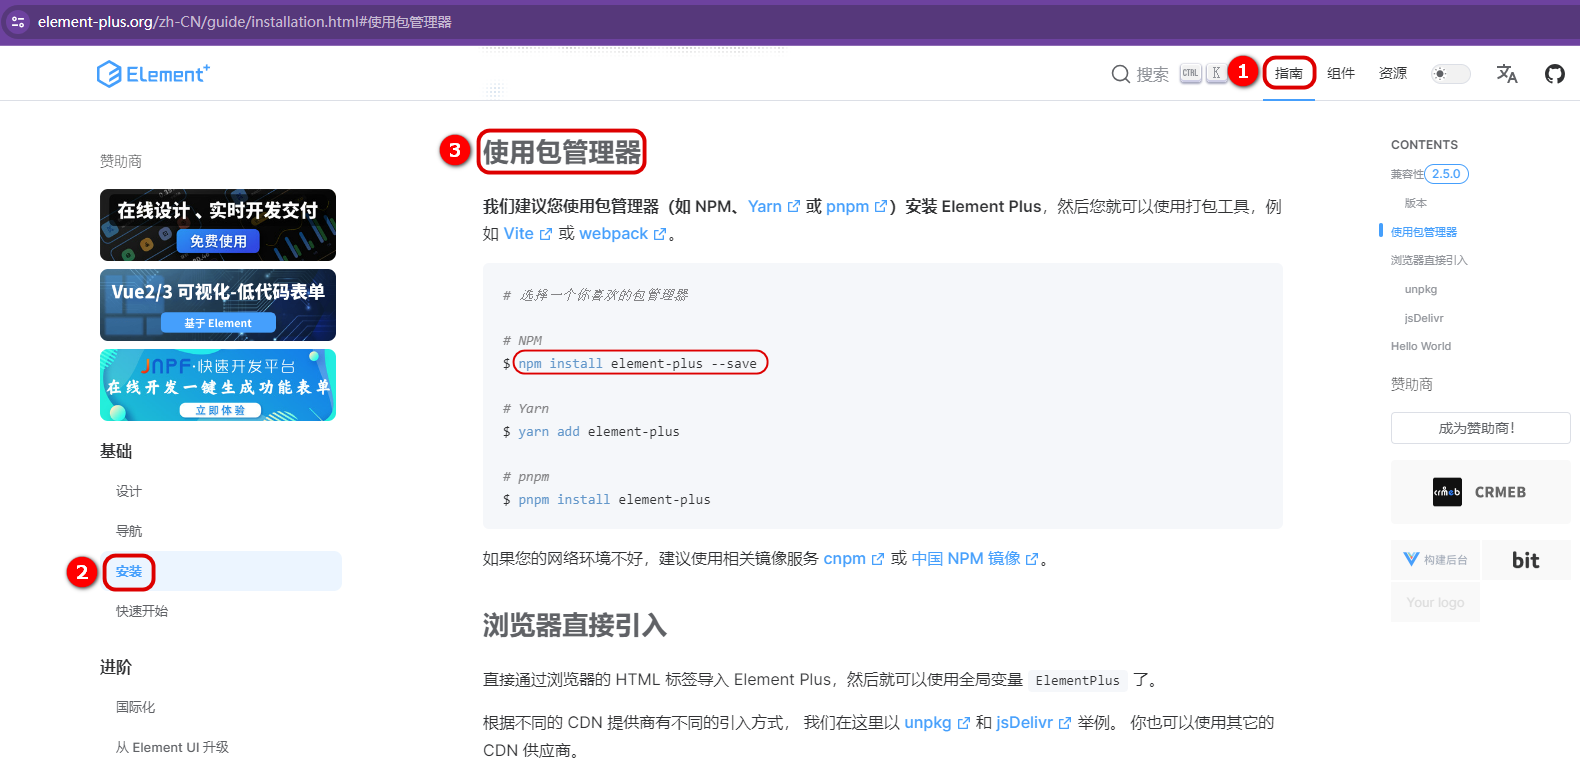The image size is (1580, 769).
Task: Jump to 使用包管理器 in contents
Action: [1424, 232]
